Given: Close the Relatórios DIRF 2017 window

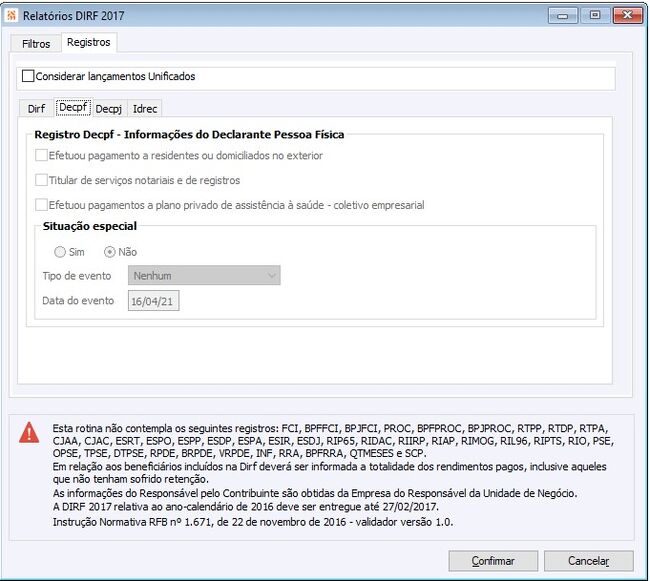Looking at the screenshot, I should tap(628, 15).
